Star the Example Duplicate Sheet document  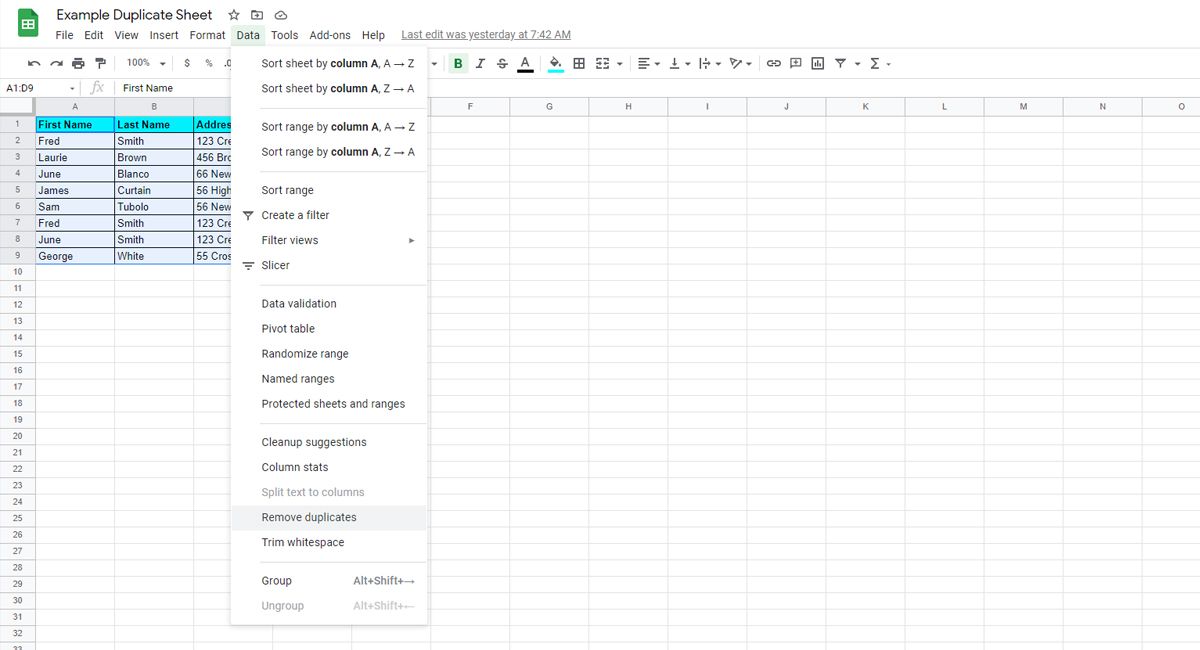pos(233,15)
